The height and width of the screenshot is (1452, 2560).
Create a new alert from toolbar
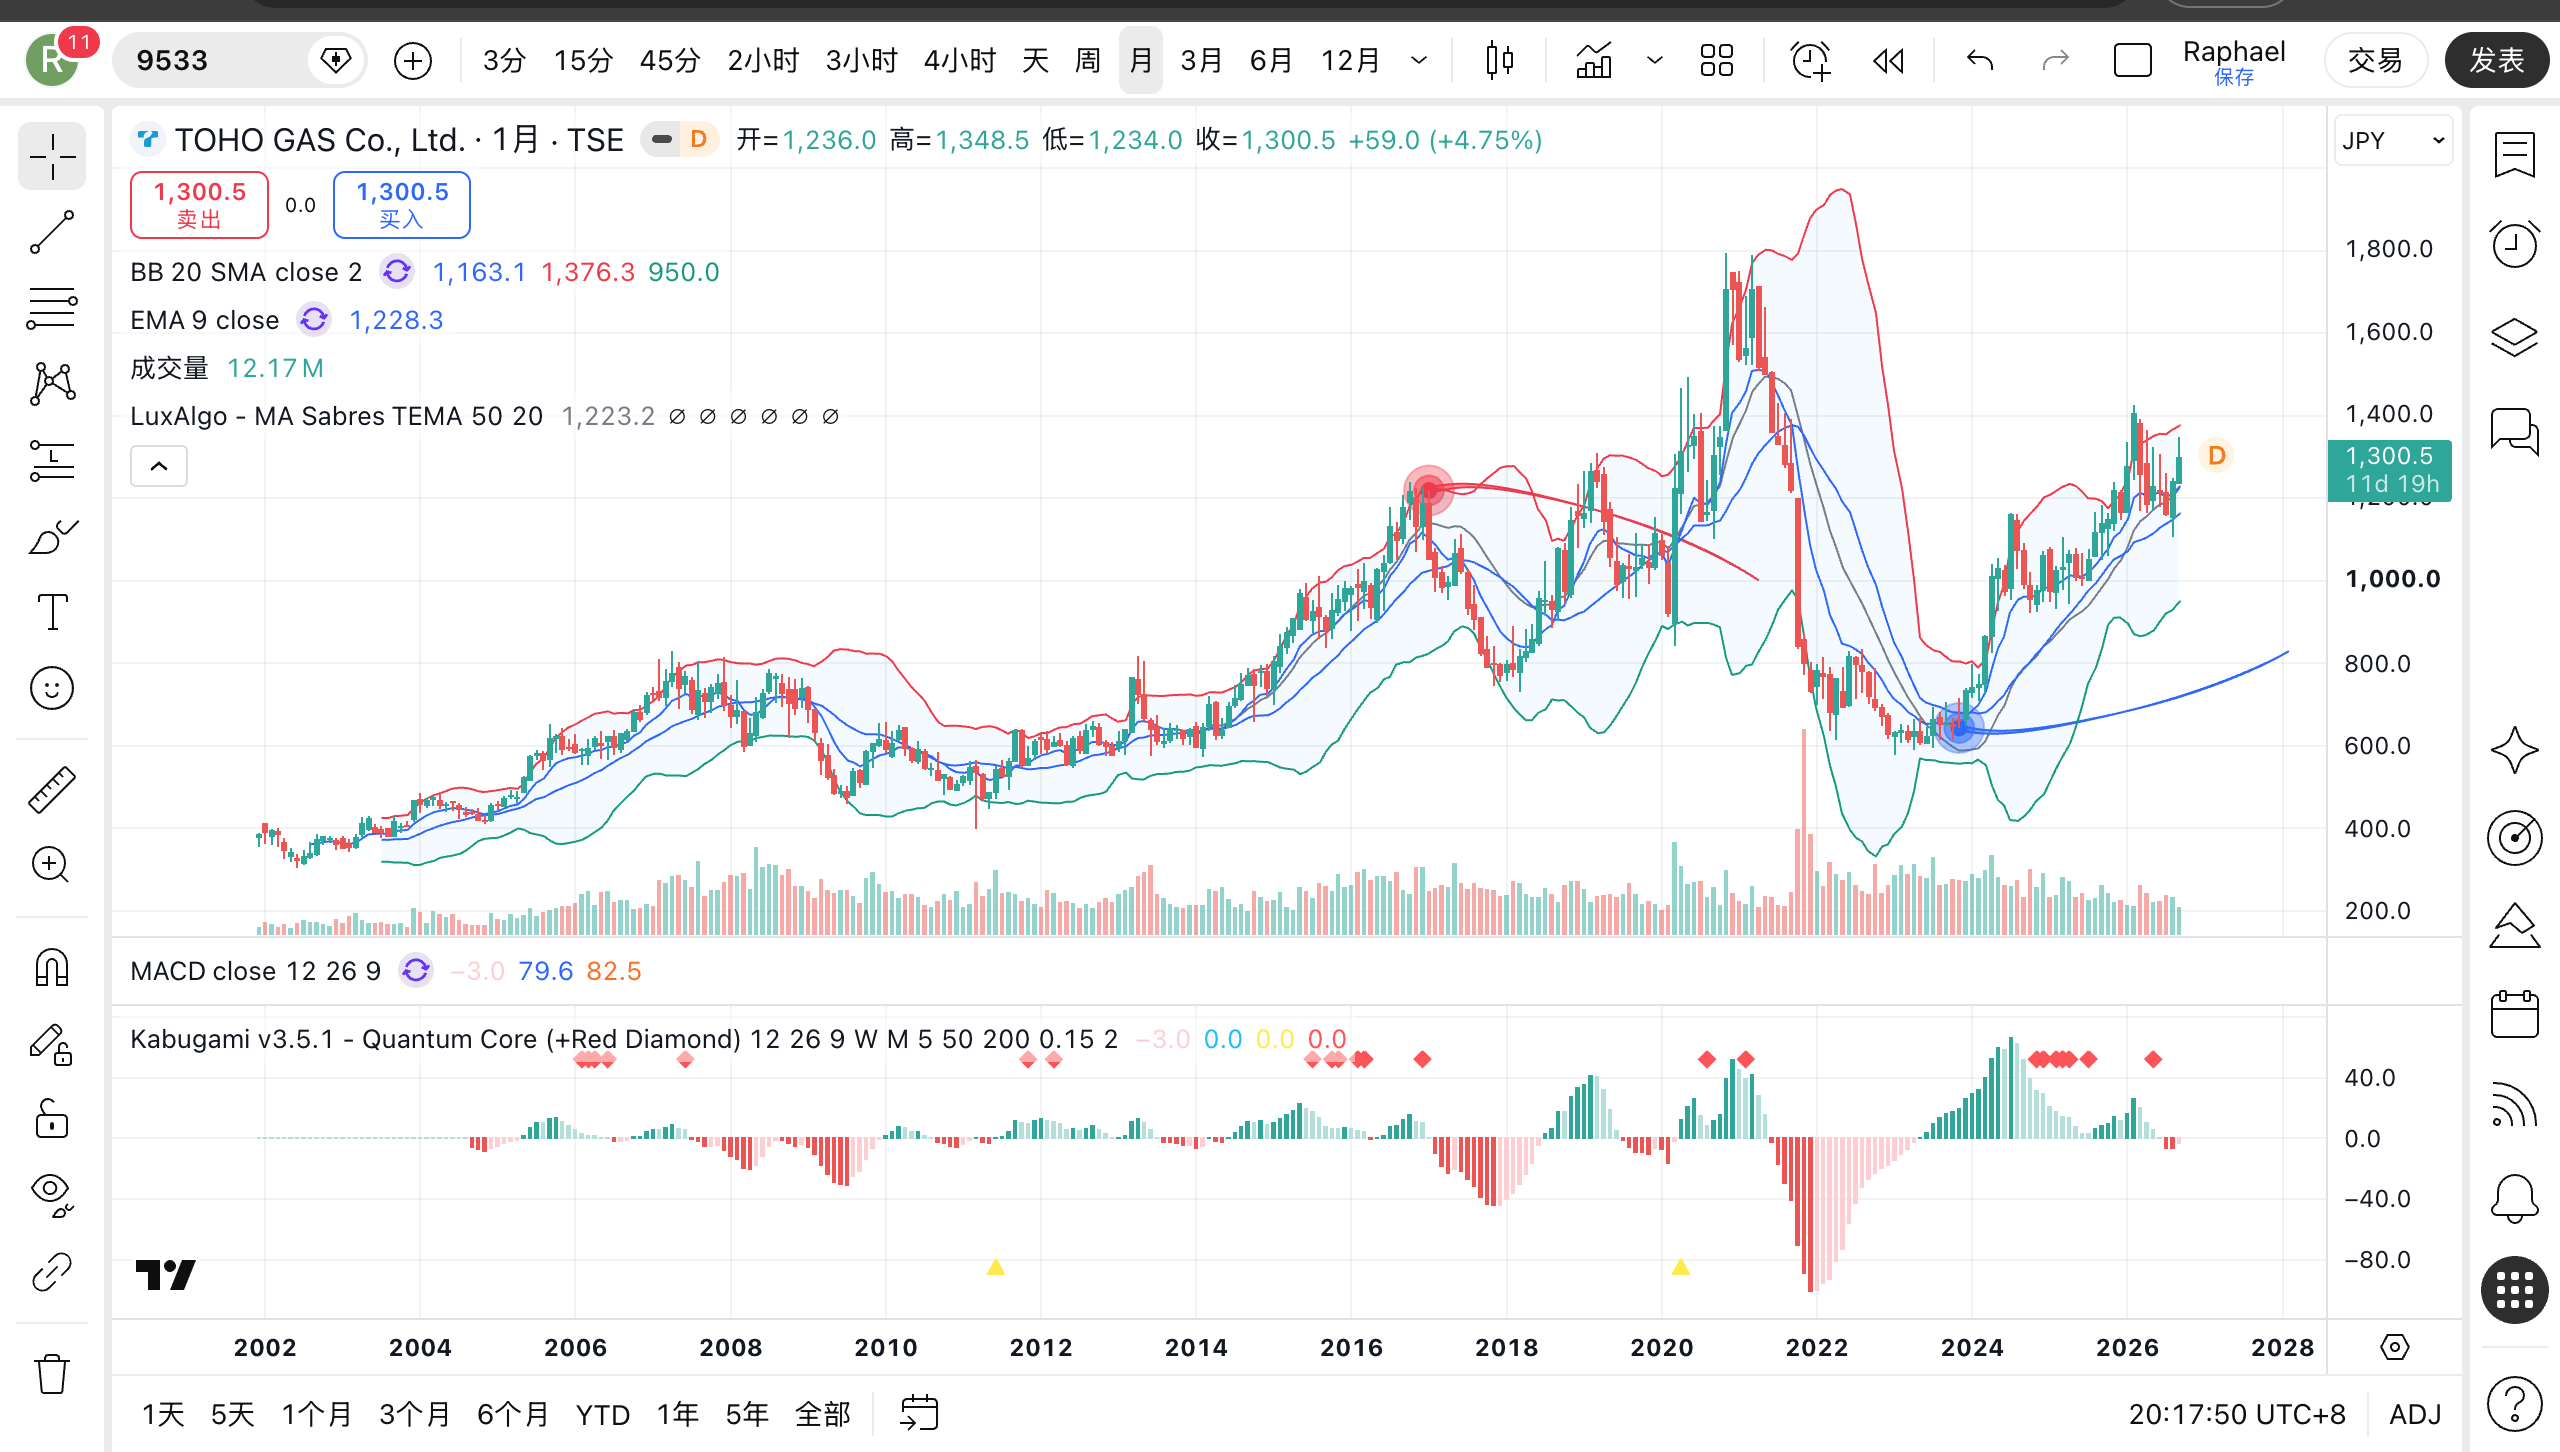click(1810, 61)
